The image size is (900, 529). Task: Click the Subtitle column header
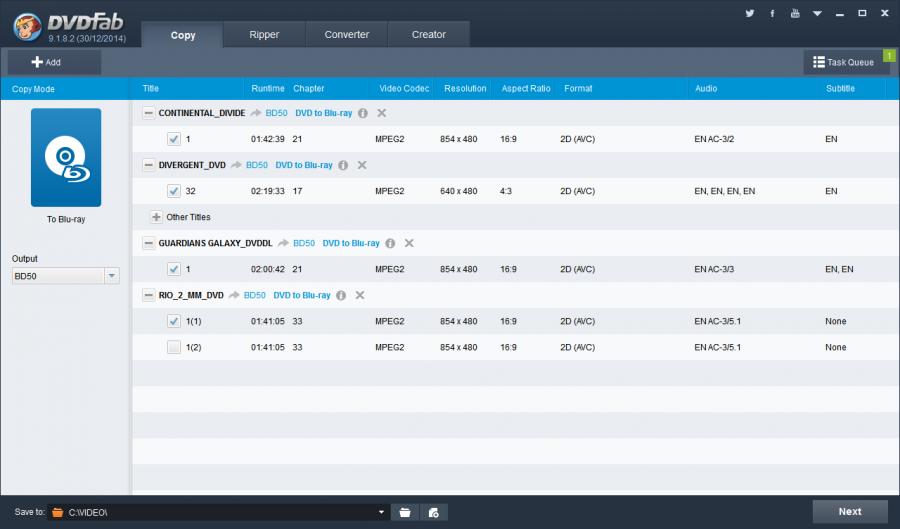pyautogui.click(x=840, y=88)
